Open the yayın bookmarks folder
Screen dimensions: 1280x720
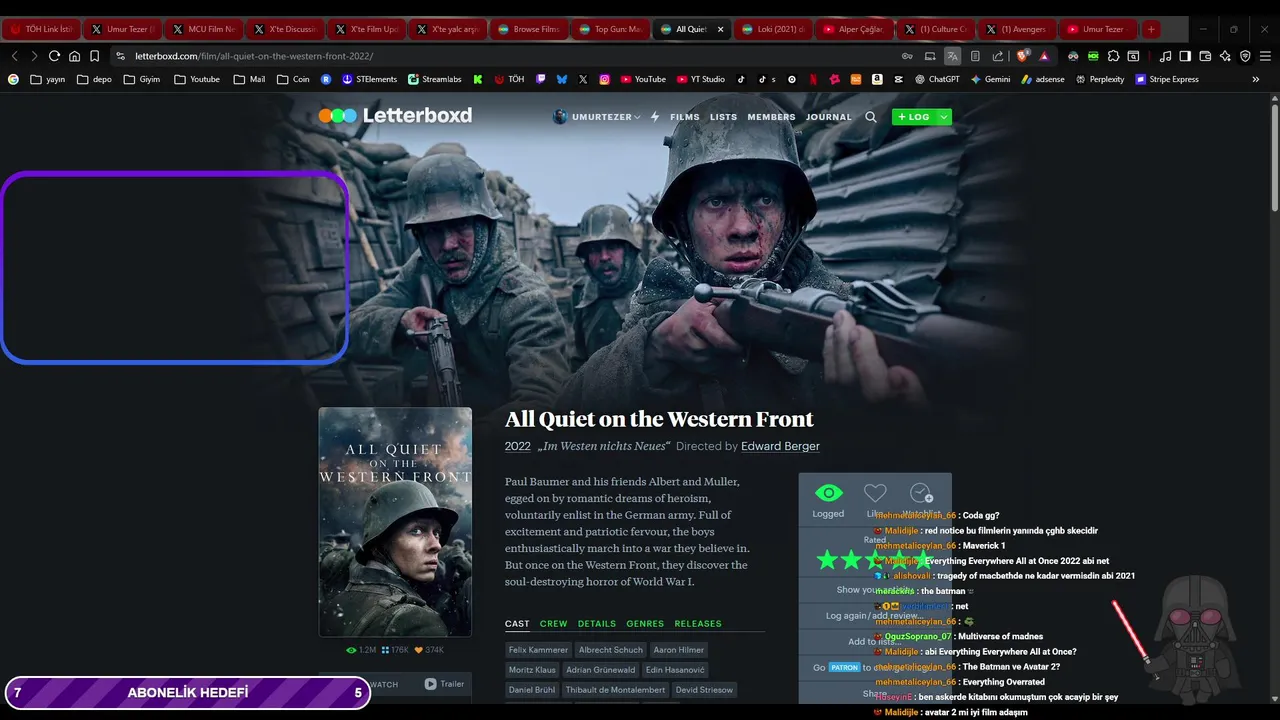pyautogui.click(x=47, y=79)
